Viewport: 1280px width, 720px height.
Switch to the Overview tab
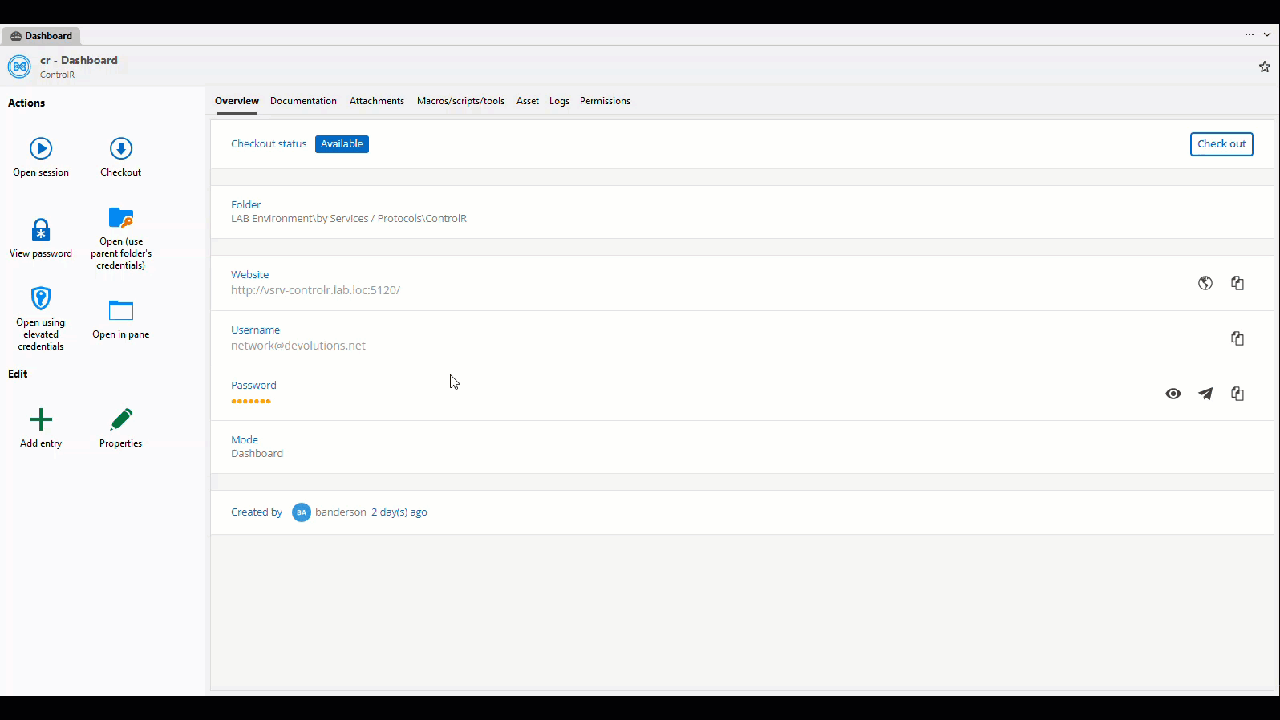click(x=237, y=101)
